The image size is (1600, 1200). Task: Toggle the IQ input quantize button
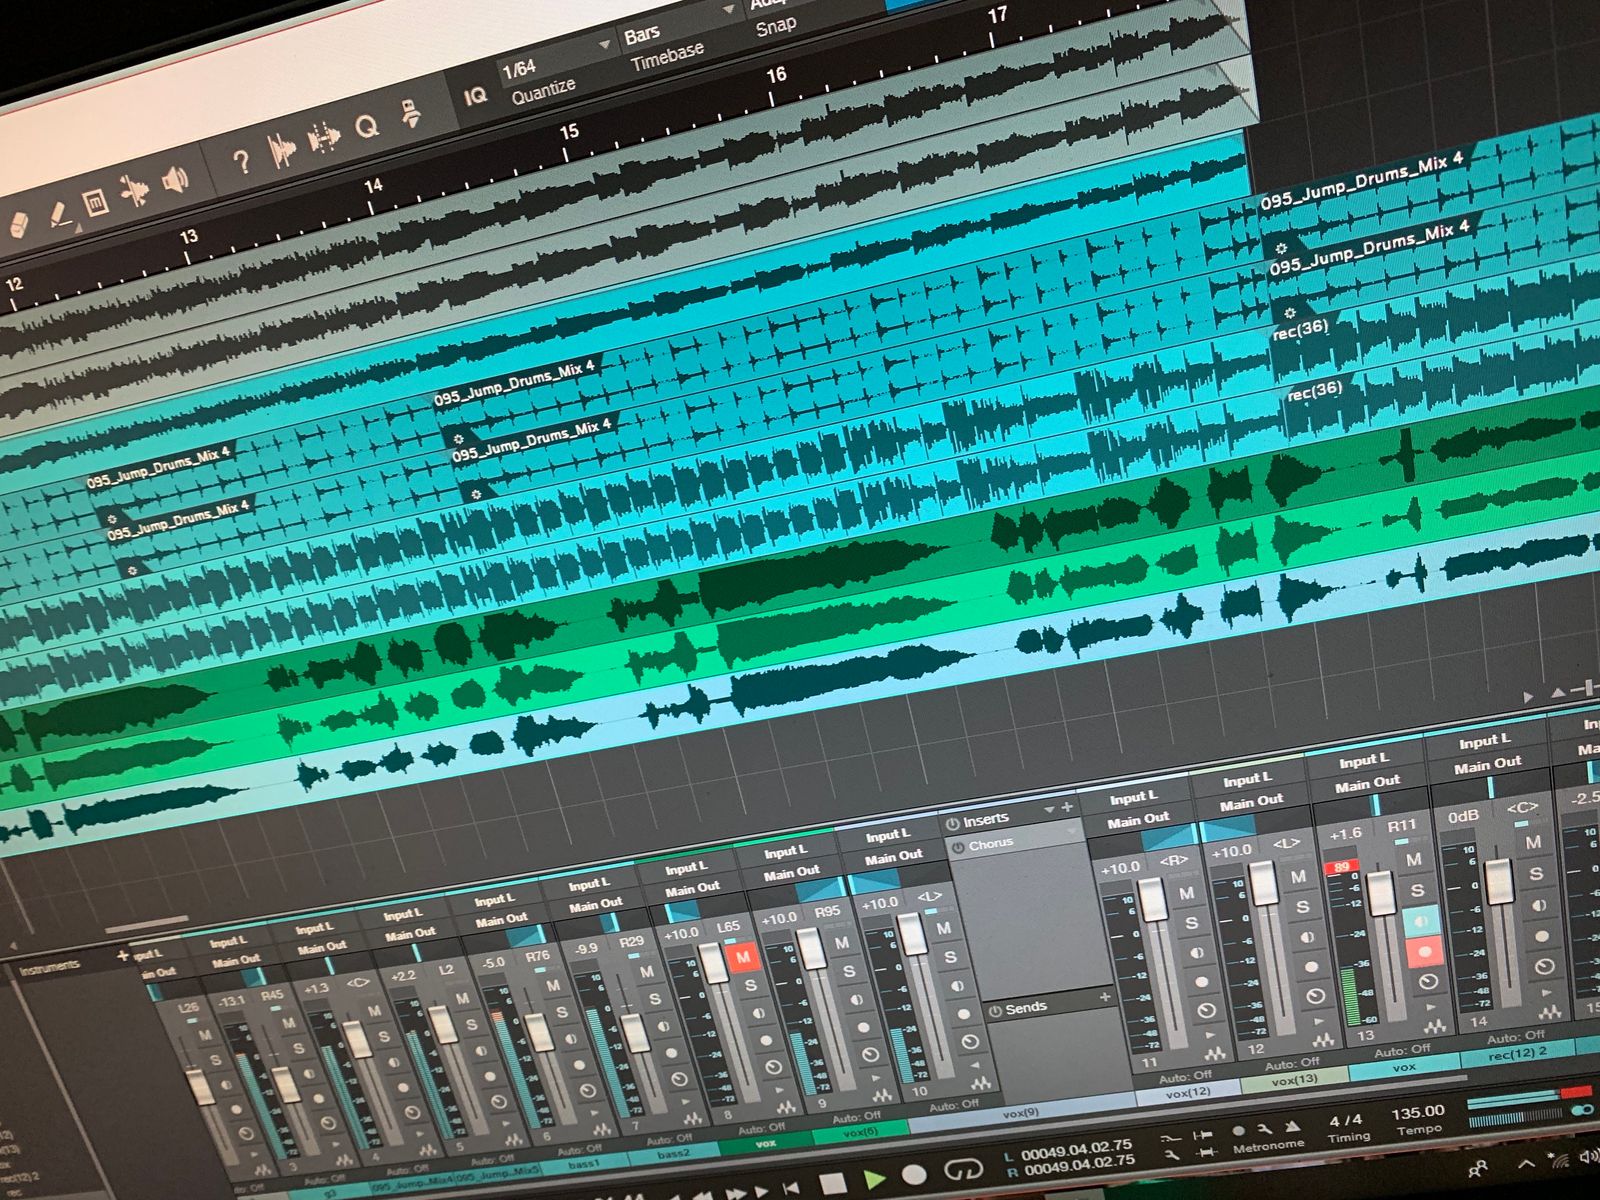pos(475,96)
